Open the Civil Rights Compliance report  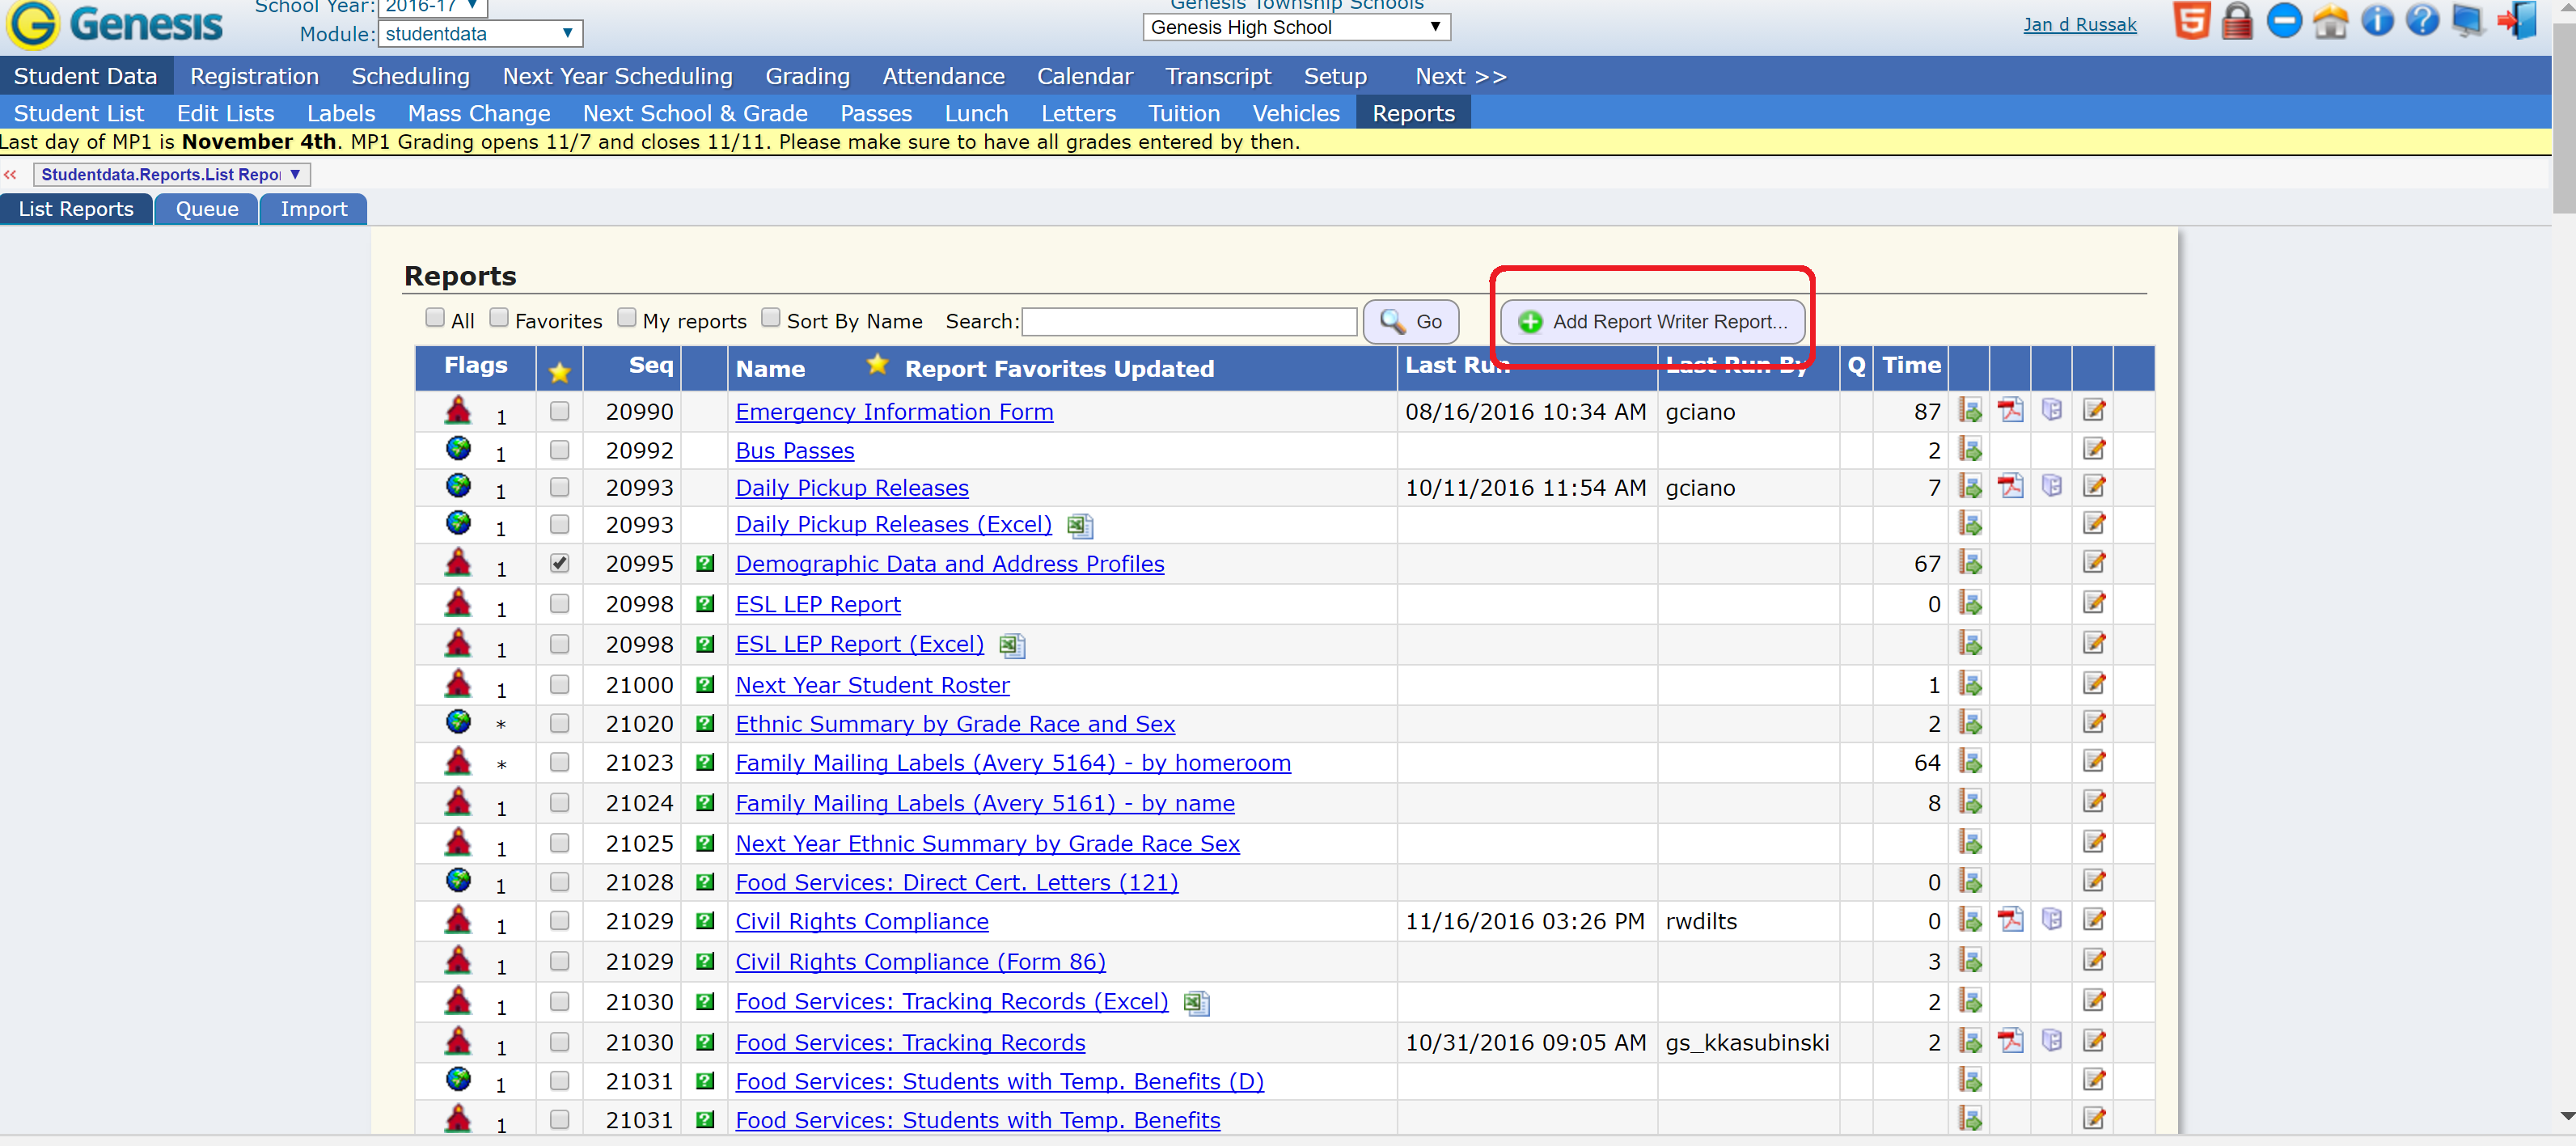click(861, 921)
